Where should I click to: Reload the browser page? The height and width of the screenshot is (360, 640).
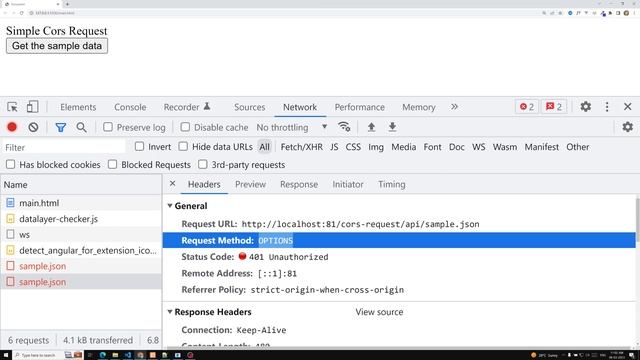(21, 13)
